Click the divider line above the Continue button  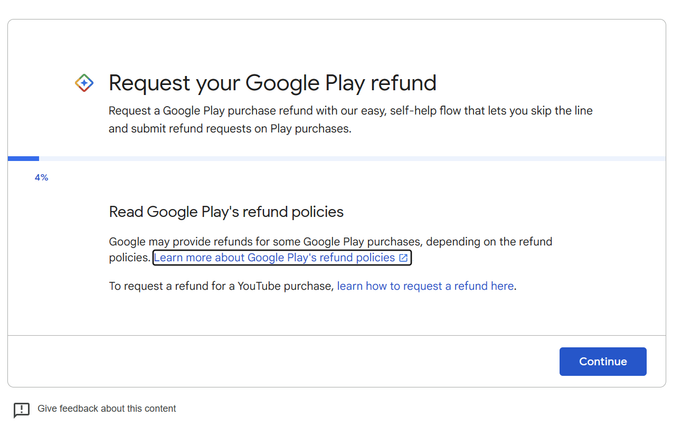pyautogui.click(x=337, y=335)
